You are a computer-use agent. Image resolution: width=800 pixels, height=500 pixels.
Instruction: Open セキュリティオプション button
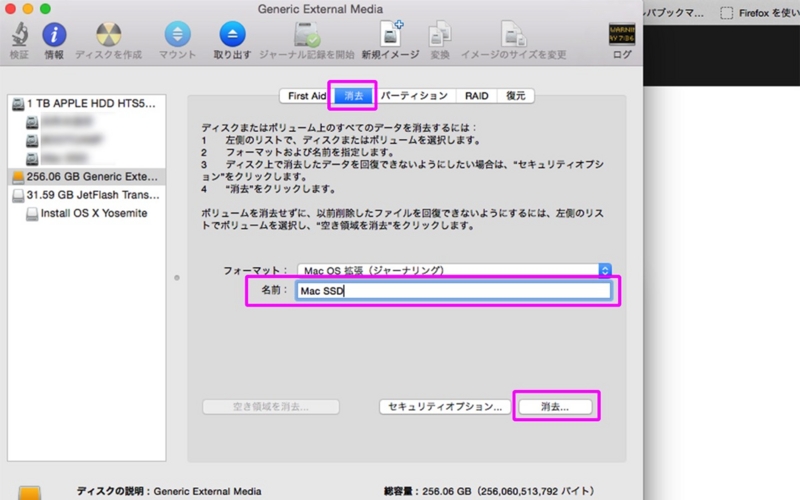click(x=445, y=407)
